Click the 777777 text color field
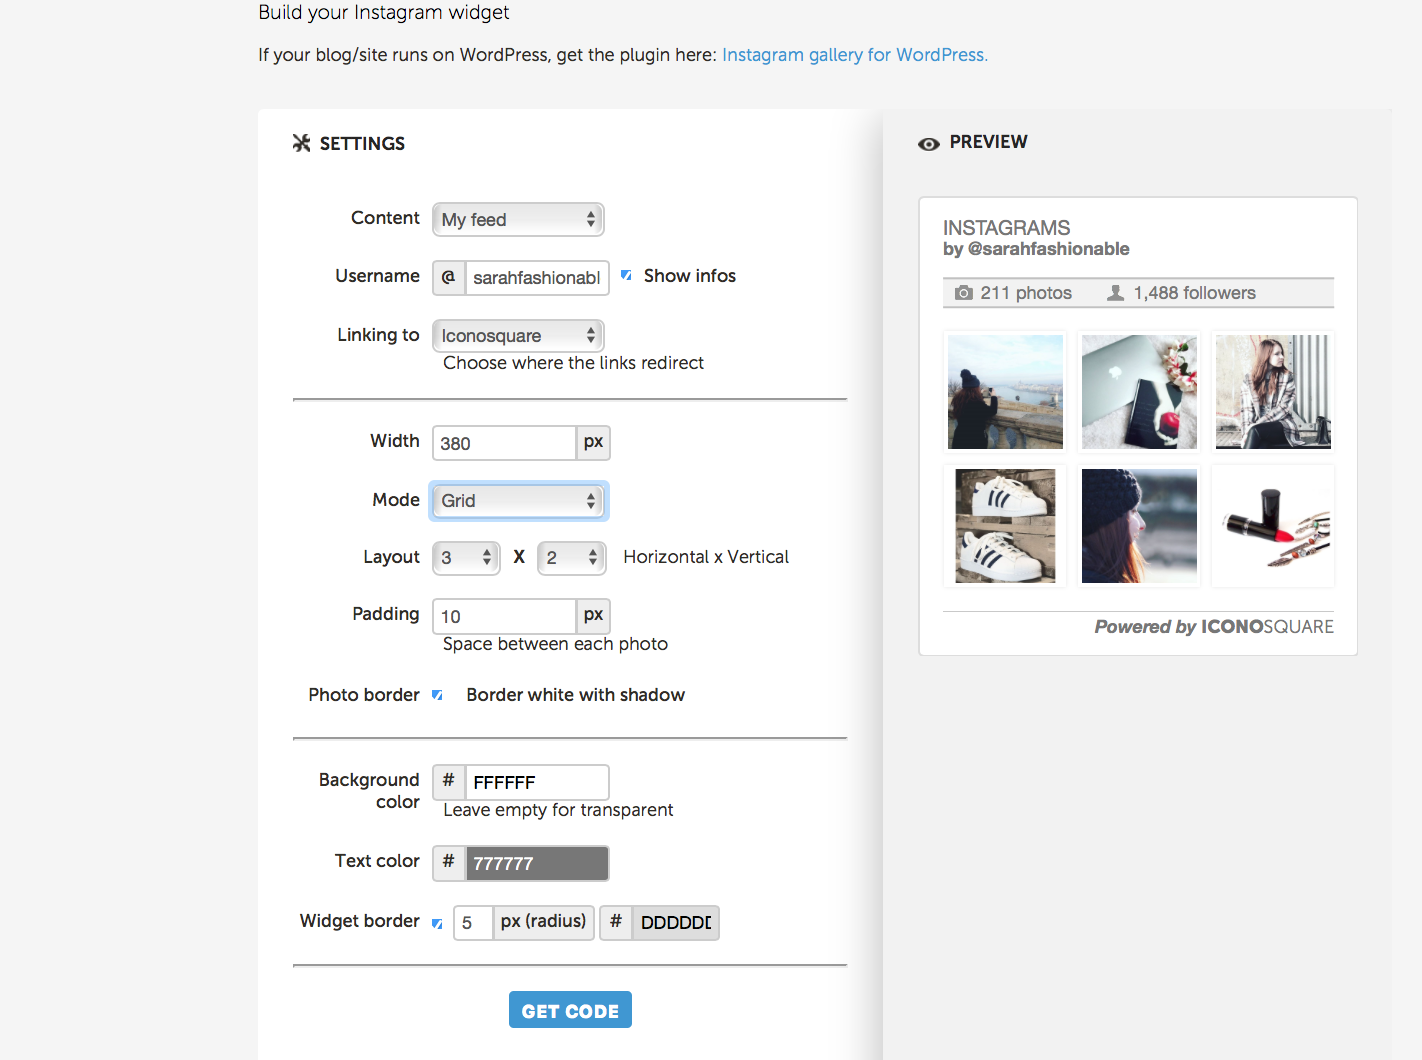1422x1060 pixels. click(537, 863)
